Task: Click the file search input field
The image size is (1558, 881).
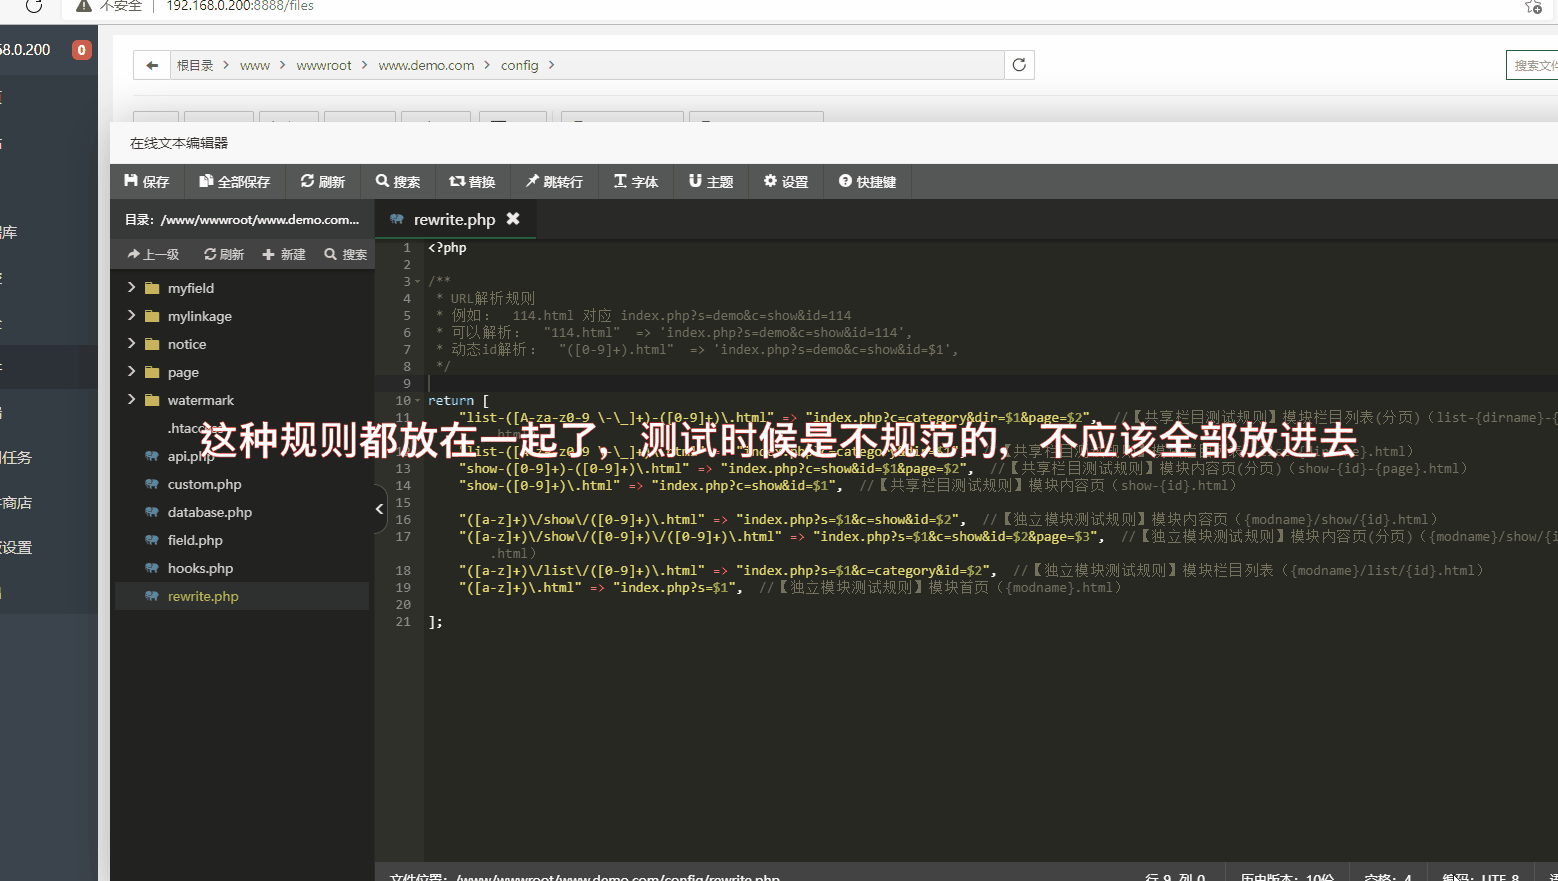Action: [x=1533, y=65]
